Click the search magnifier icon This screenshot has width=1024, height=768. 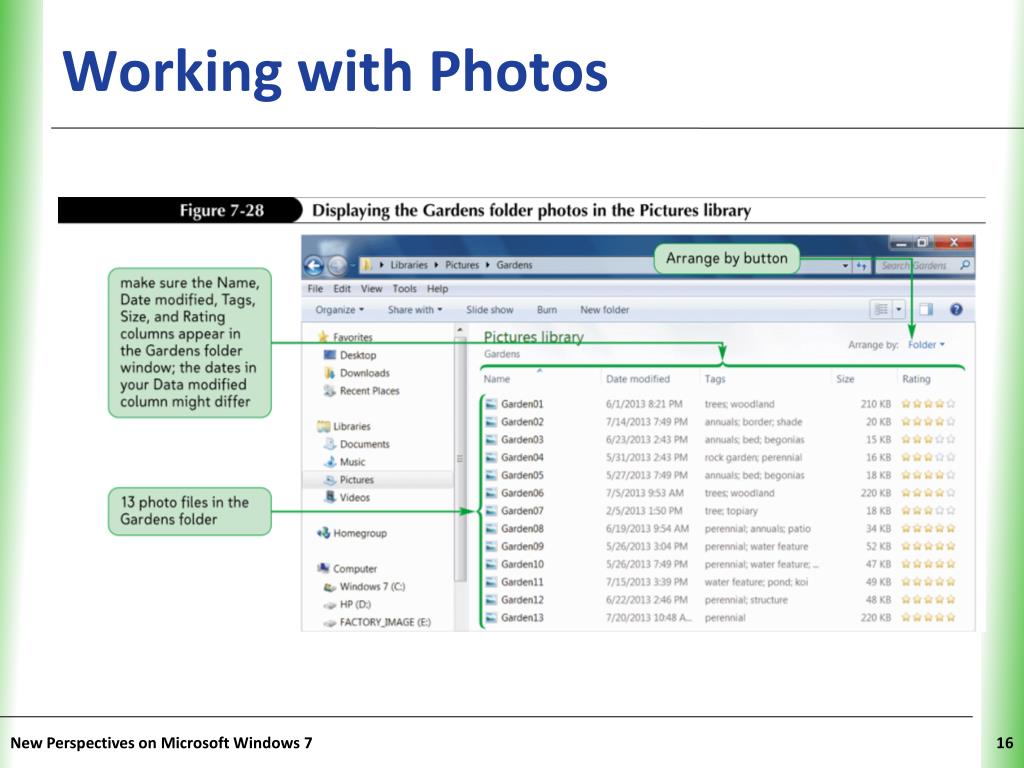coord(965,265)
